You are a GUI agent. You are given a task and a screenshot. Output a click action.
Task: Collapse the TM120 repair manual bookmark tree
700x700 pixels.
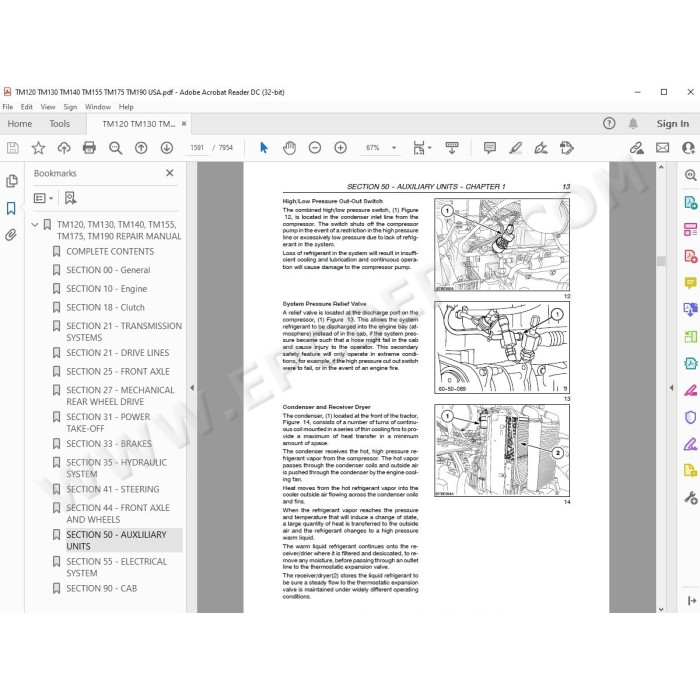pos(35,225)
